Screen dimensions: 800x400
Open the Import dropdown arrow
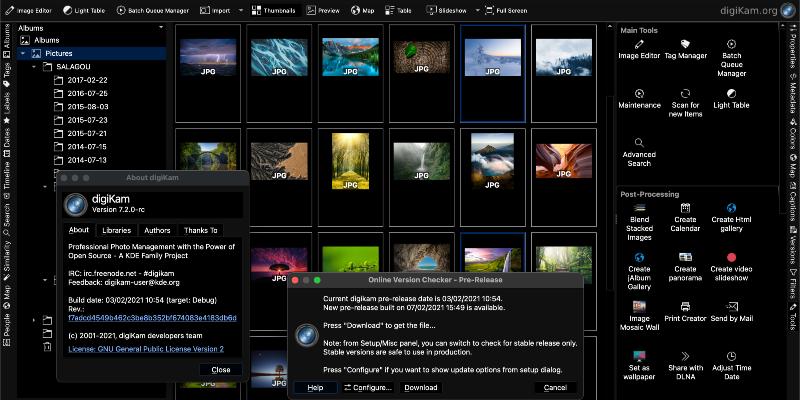(x=241, y=9)
